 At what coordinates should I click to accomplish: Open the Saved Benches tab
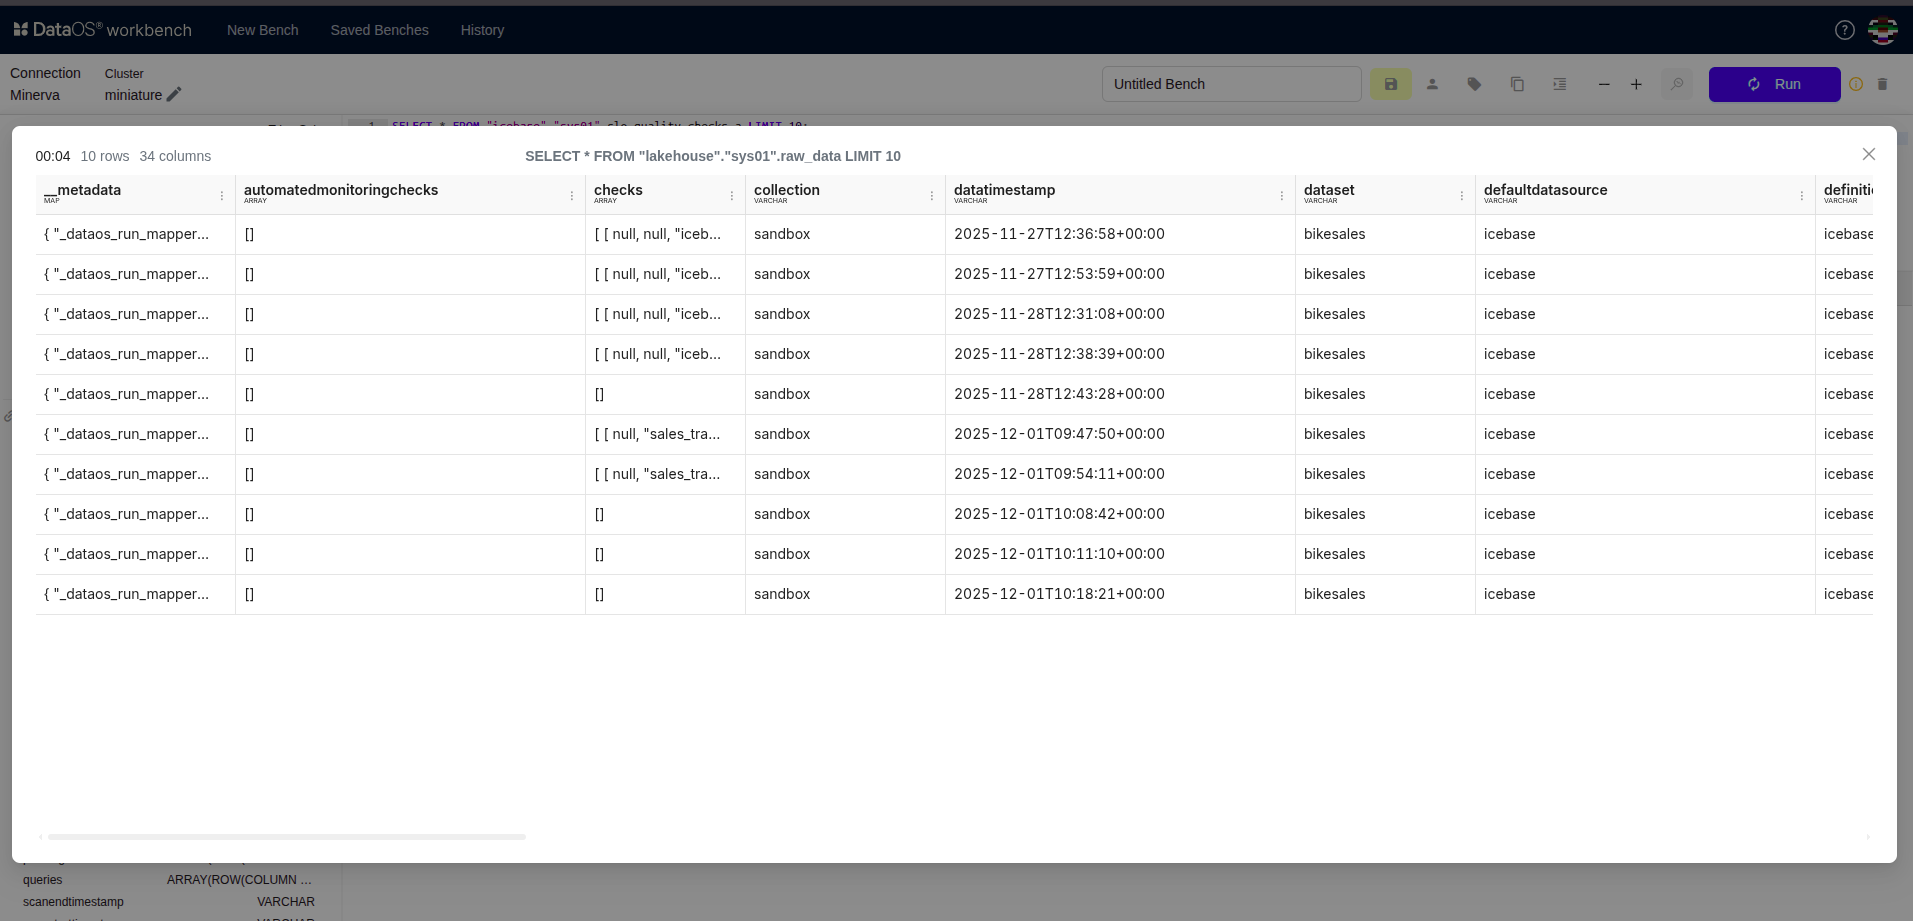[x=379, y=30]
